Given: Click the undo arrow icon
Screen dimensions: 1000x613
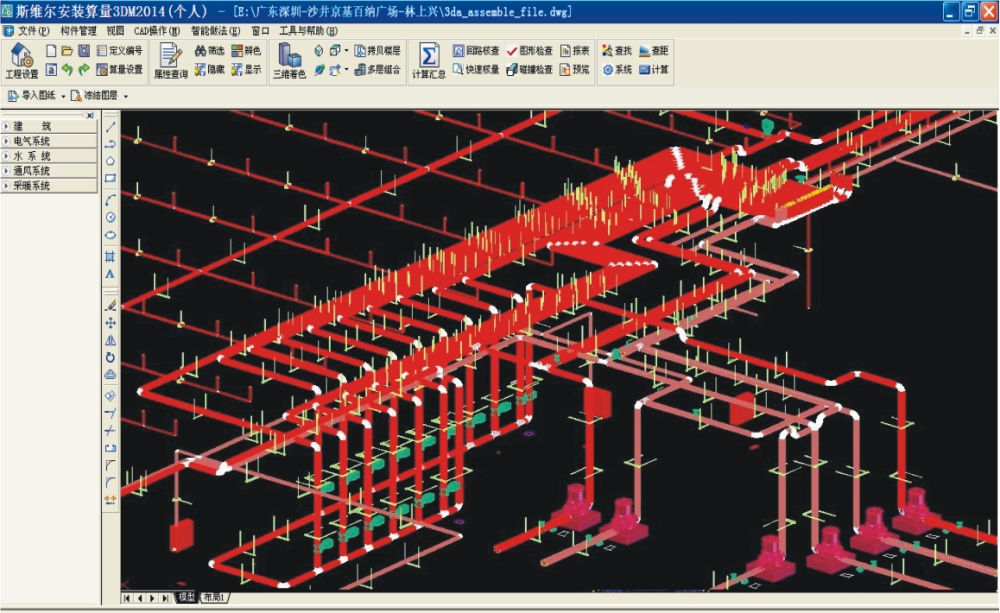Looking at the screenshot, I should (x=67, y=70).
